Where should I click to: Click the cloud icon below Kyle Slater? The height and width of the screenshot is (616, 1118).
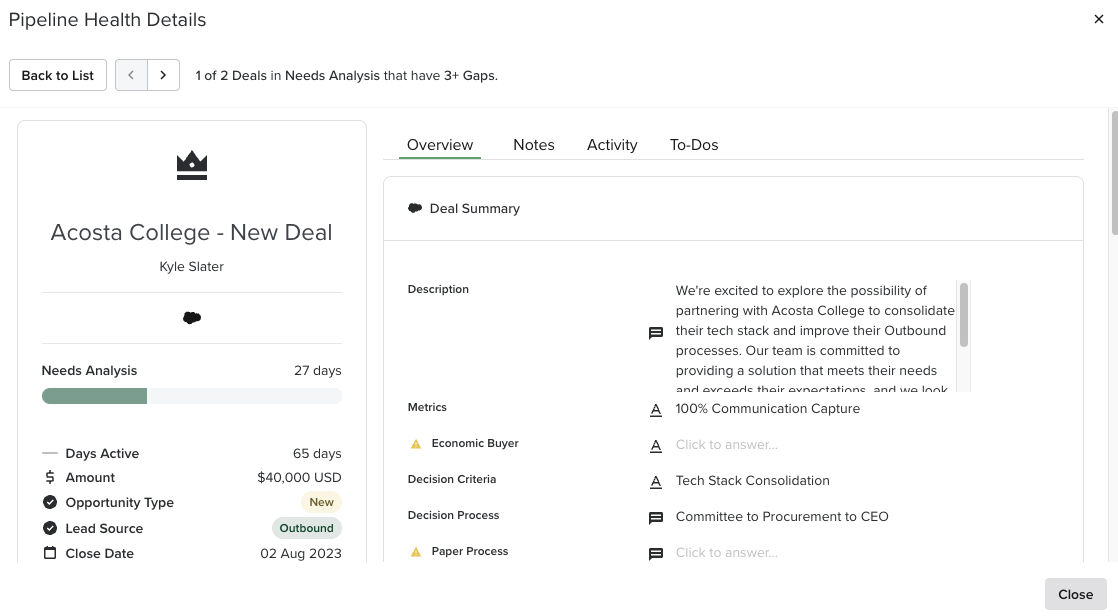pyautogui.click(x=191, y=317)
